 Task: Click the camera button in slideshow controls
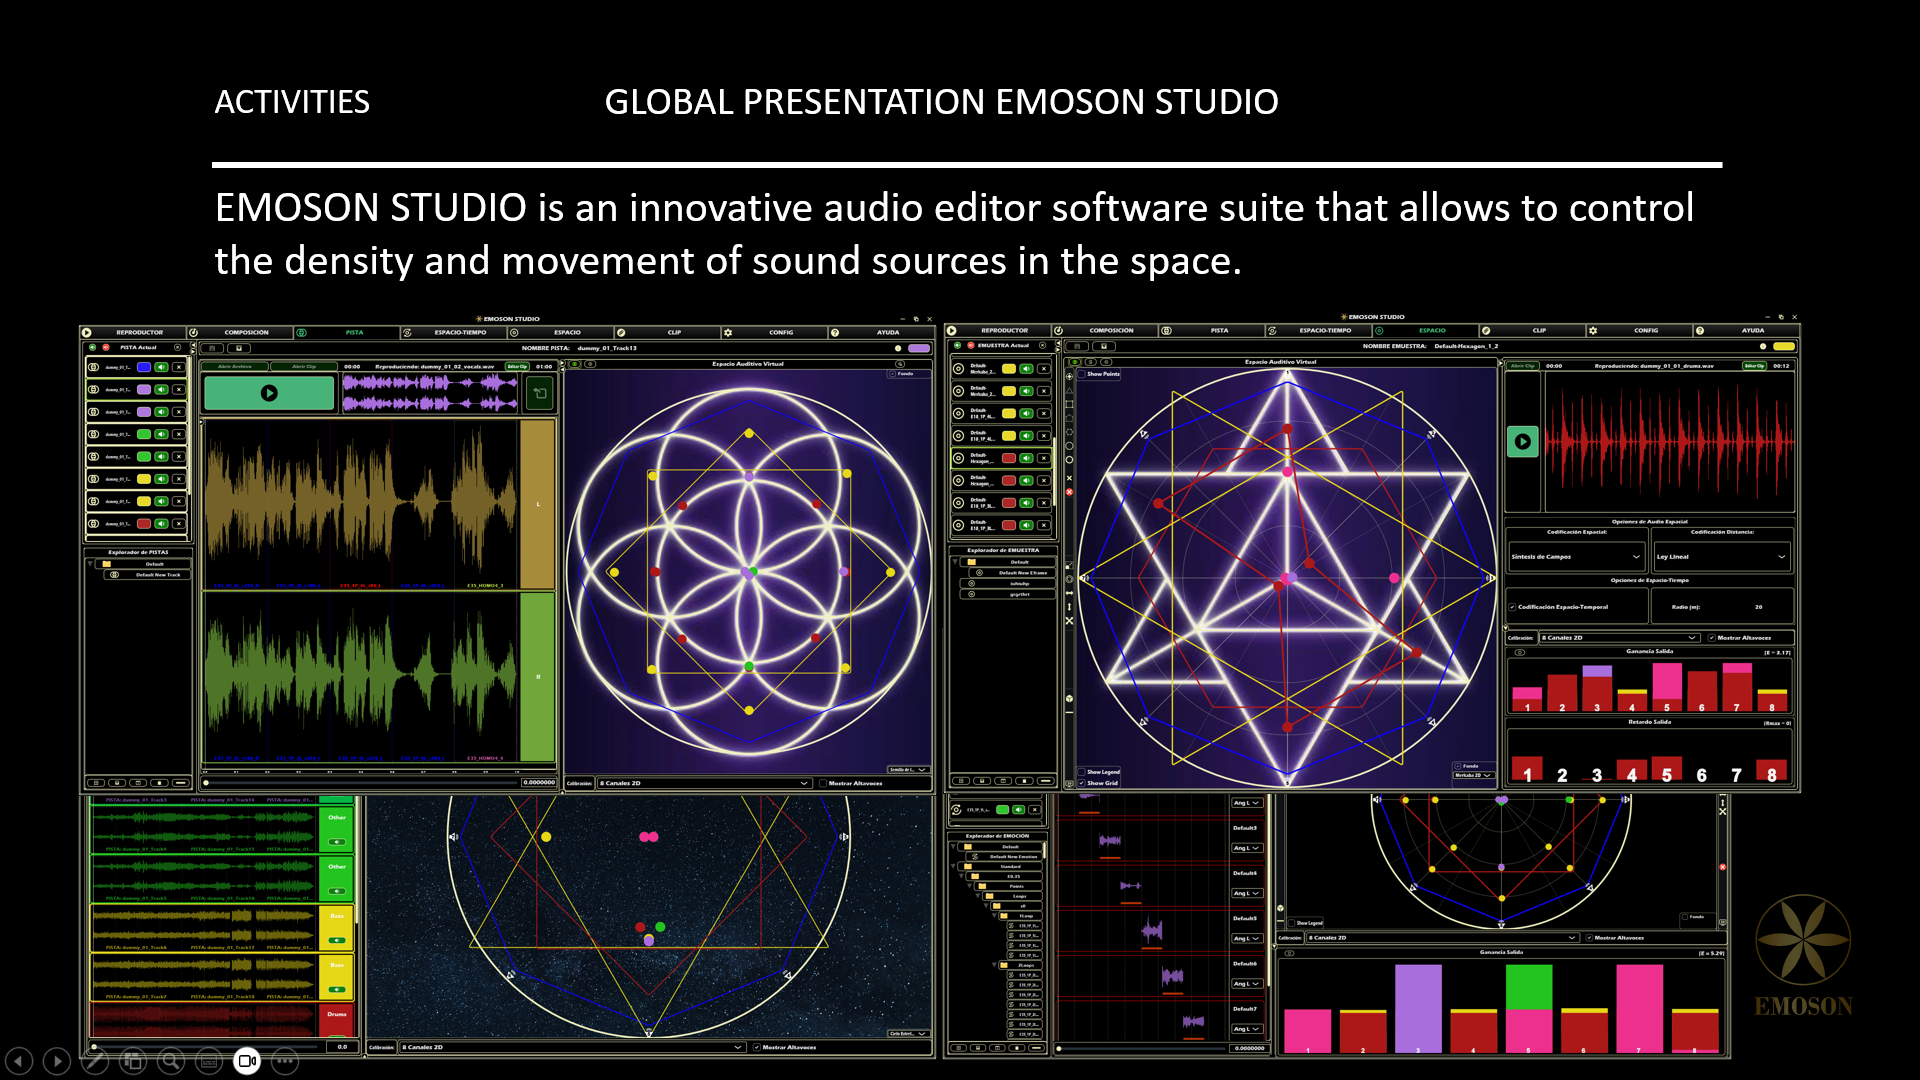(x=247, y=1060)
